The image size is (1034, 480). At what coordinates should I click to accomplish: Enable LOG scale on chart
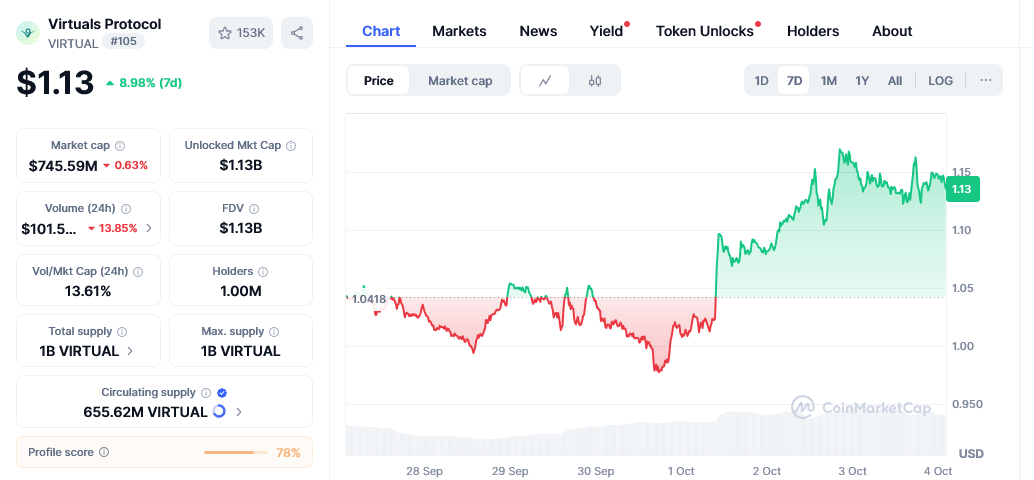coord(940,81)
